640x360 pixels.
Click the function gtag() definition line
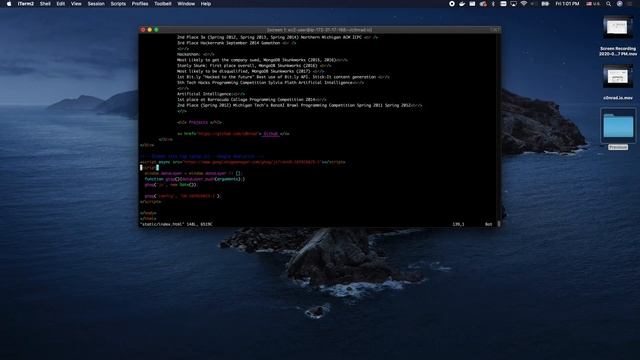[195, 179]
